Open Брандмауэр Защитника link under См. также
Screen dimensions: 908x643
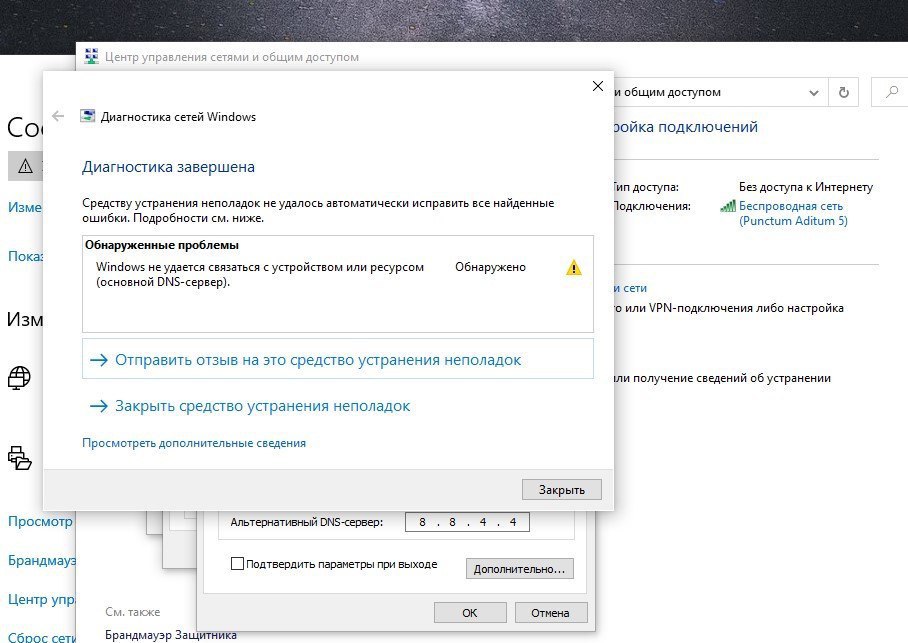pyautogui.click(x=171, y=635)
